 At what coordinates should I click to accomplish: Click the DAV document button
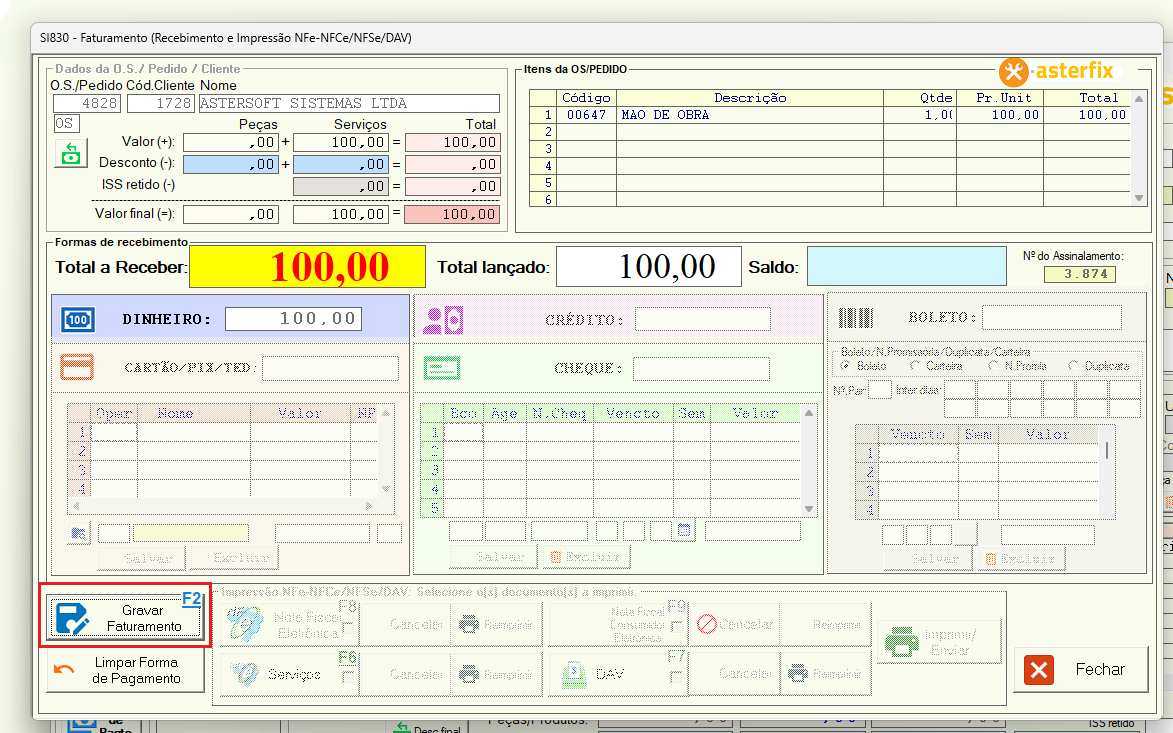[x=618, y=674]
